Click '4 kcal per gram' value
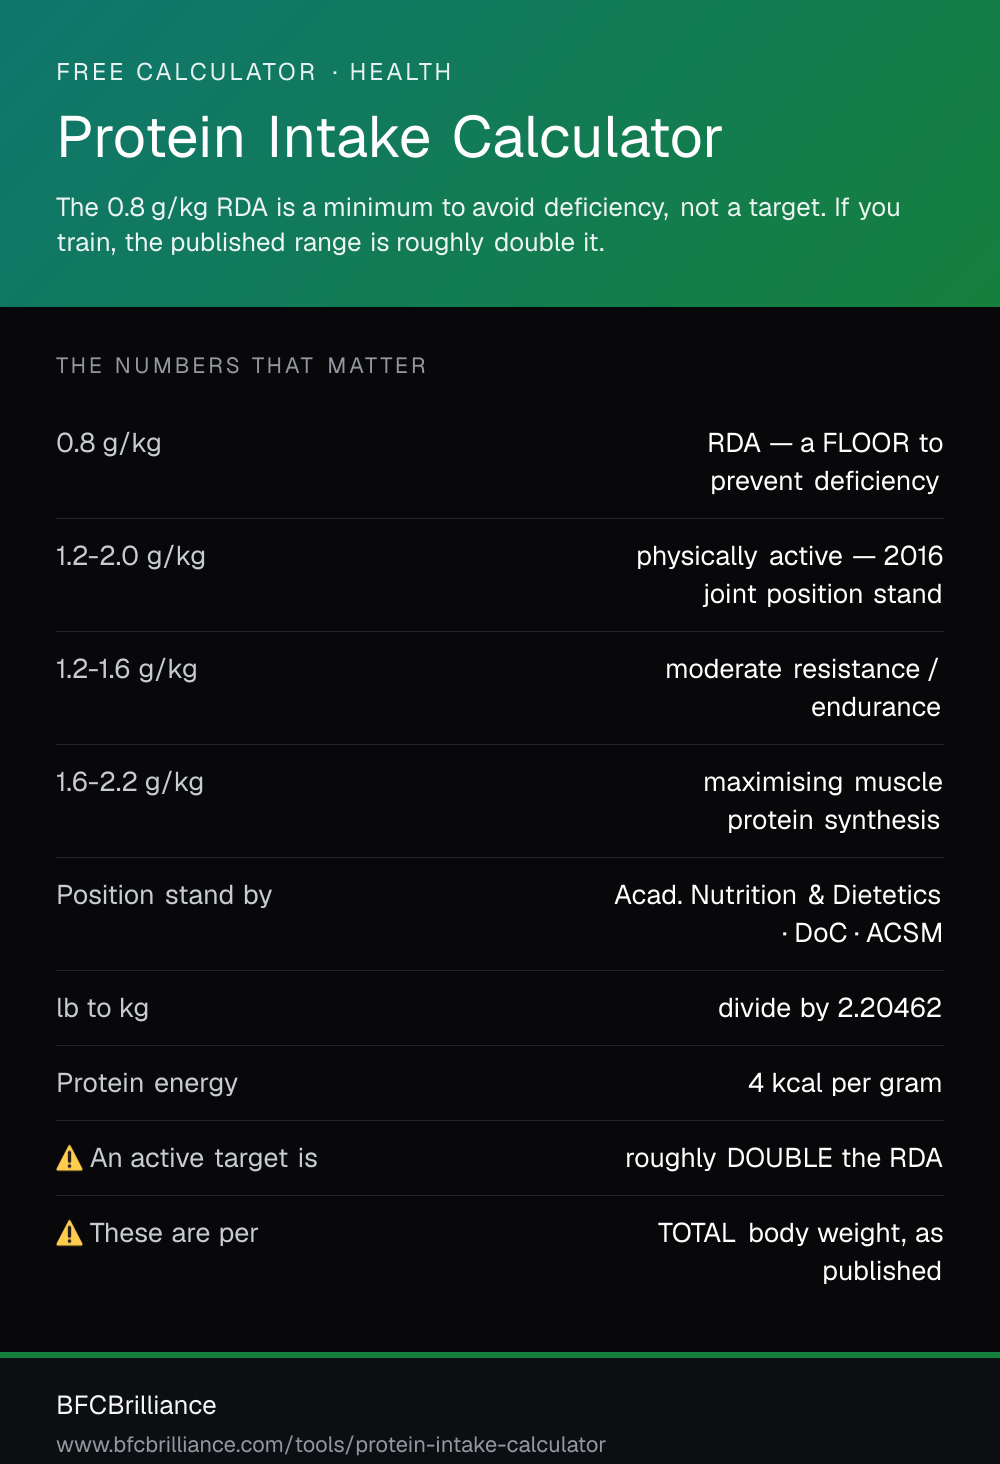This screenshot has width=1000, height=1464. [845, 1083]
